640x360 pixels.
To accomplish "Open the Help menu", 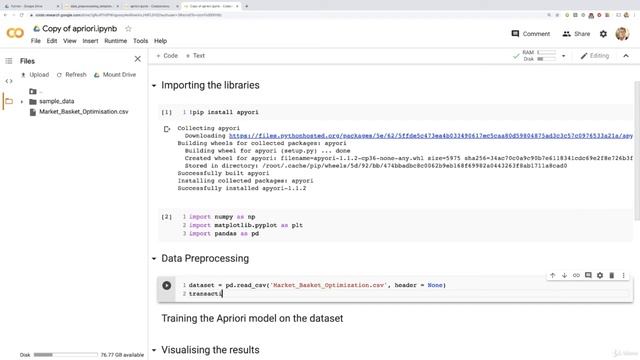I will click(160, 41).
